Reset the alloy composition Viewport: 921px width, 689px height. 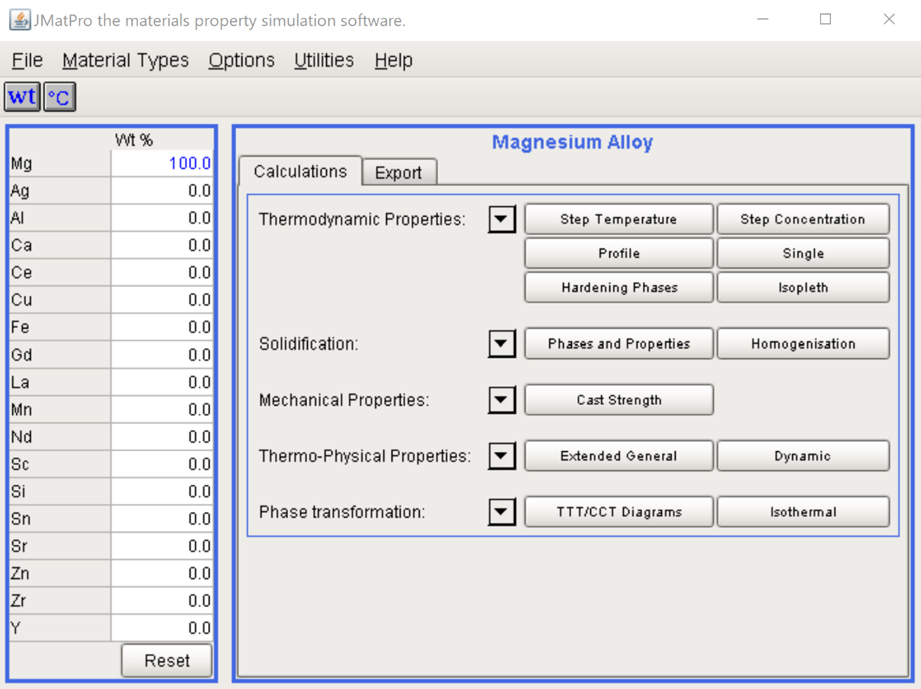click(167, 661)
